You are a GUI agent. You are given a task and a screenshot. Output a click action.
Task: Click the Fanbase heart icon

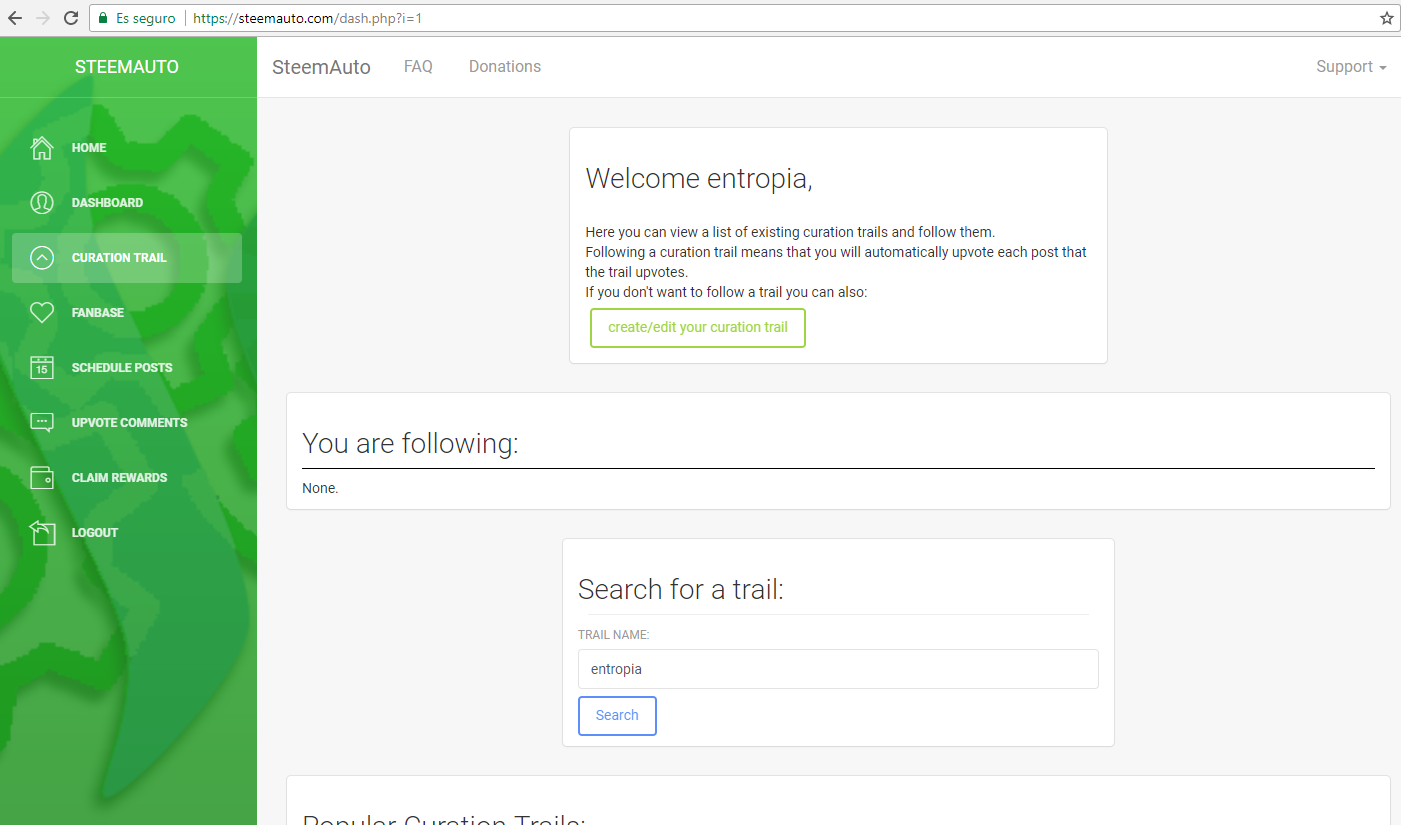[42, 313]
